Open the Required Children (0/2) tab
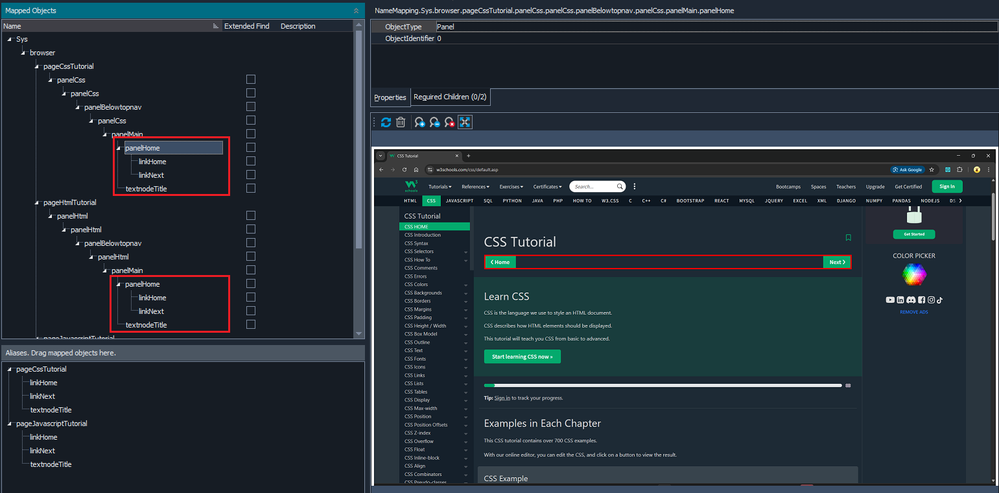 (x=450, y=98)
